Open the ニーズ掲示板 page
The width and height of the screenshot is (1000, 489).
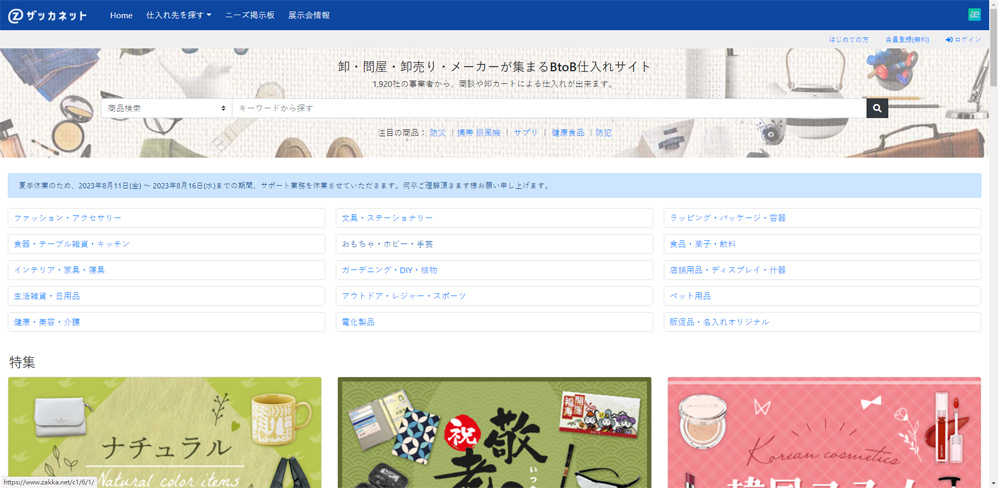[249, 16]
